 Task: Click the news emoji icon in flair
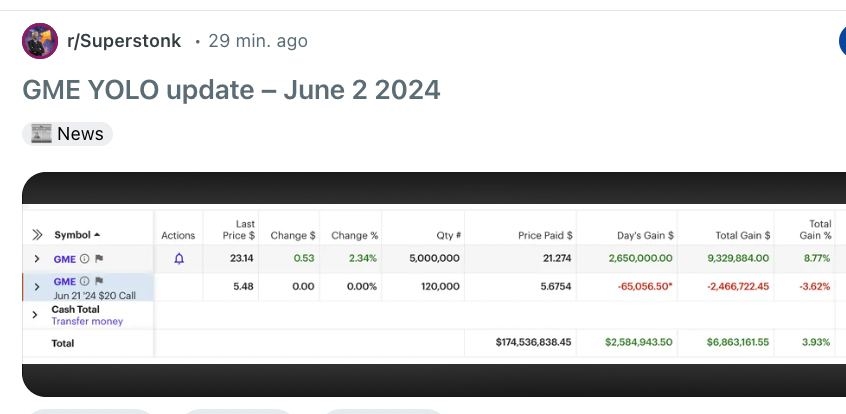coord(41,134)
